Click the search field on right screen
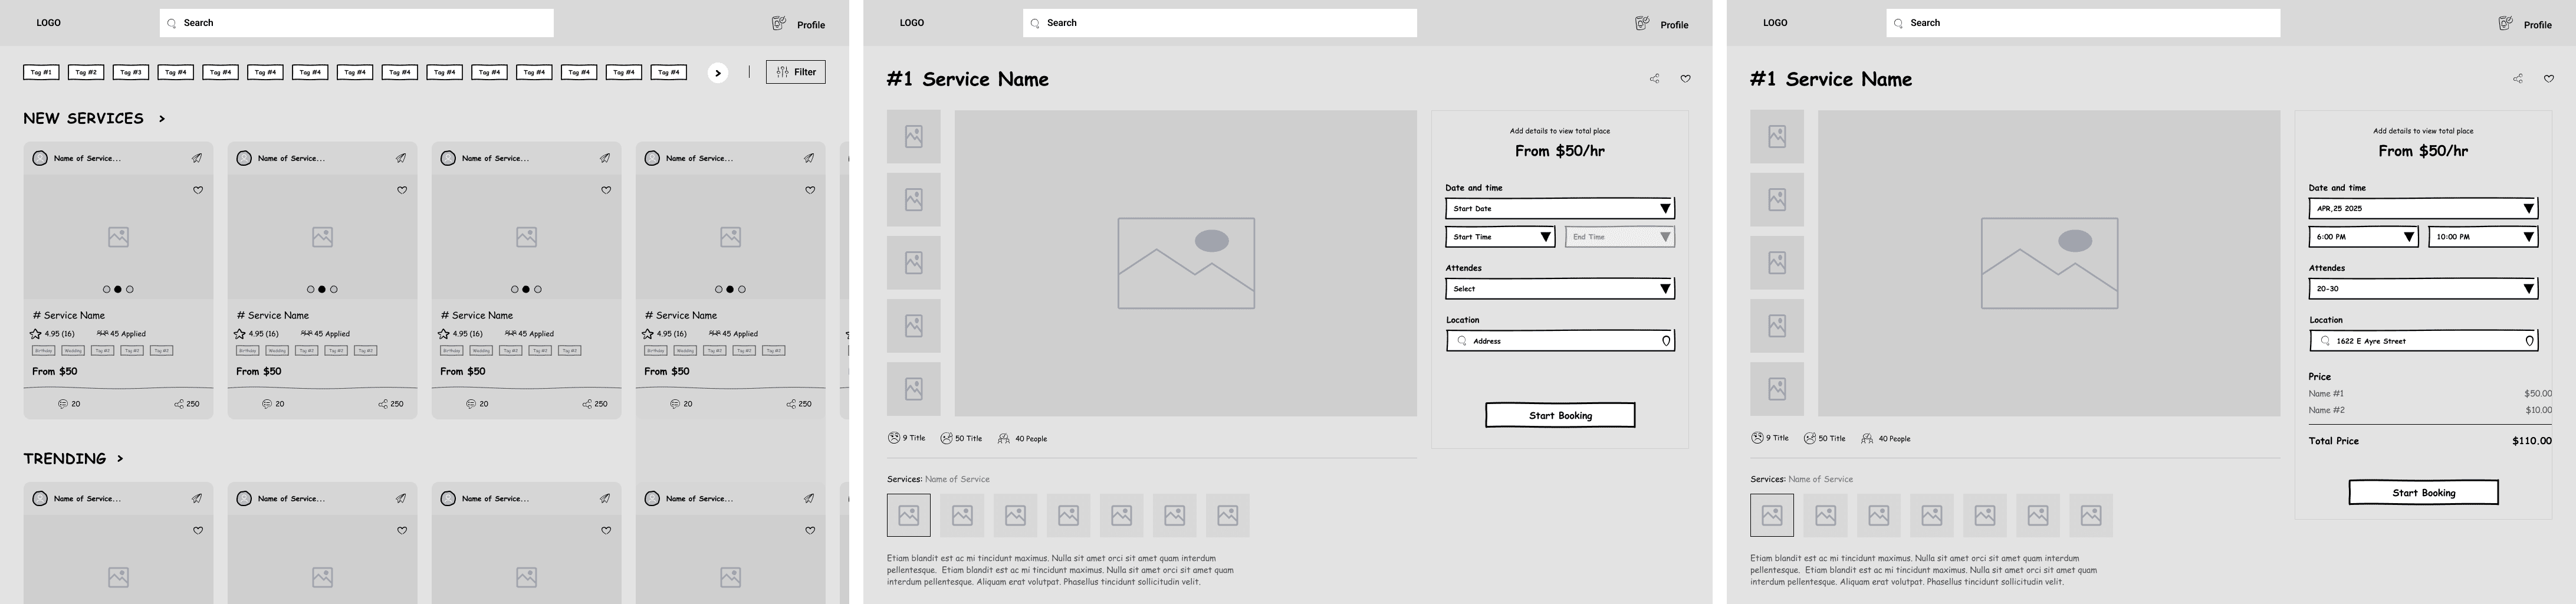 click(2083, 23)
